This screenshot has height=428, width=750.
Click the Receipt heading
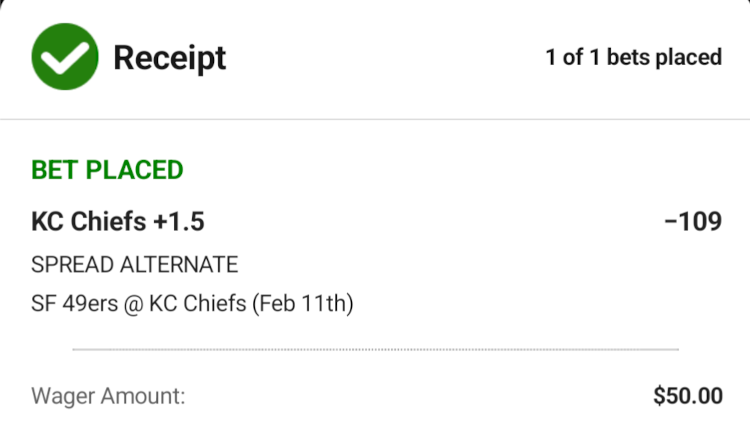[169, 58]
